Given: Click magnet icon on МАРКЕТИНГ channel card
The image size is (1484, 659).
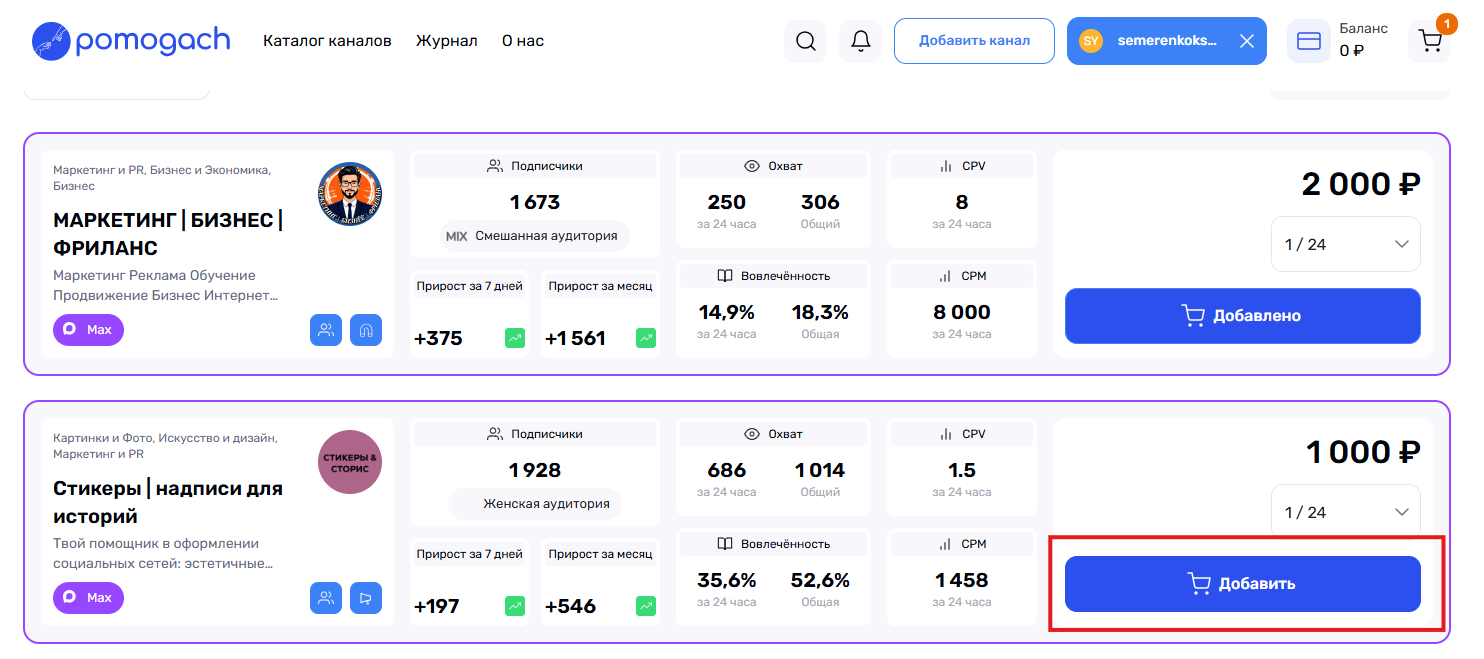Looking at the screenshot, I should (x=366, y=330).
